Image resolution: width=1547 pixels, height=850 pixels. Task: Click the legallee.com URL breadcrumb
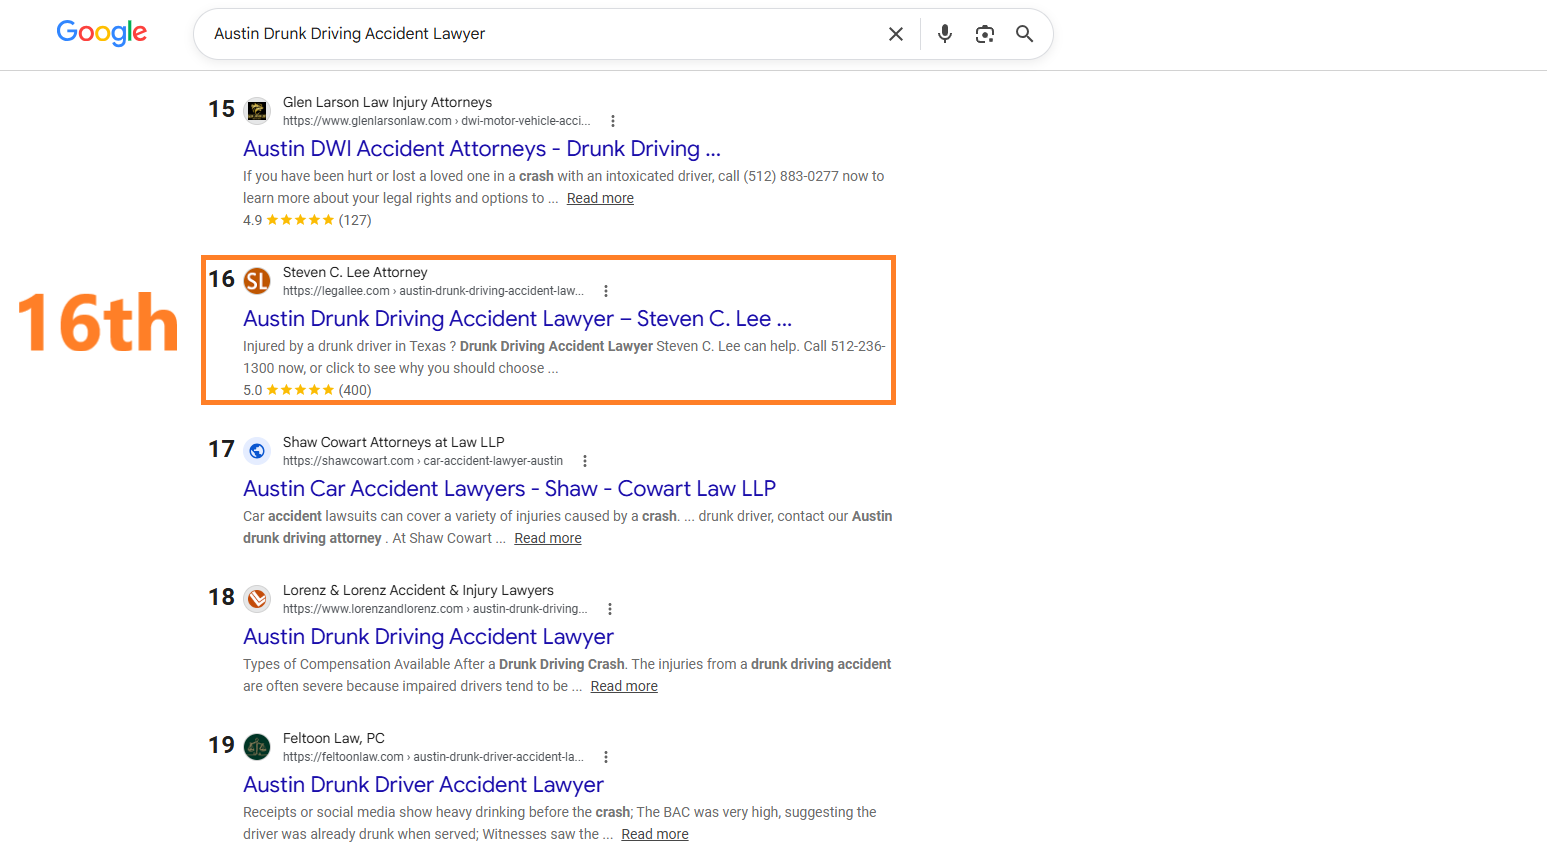pos(433,291)
